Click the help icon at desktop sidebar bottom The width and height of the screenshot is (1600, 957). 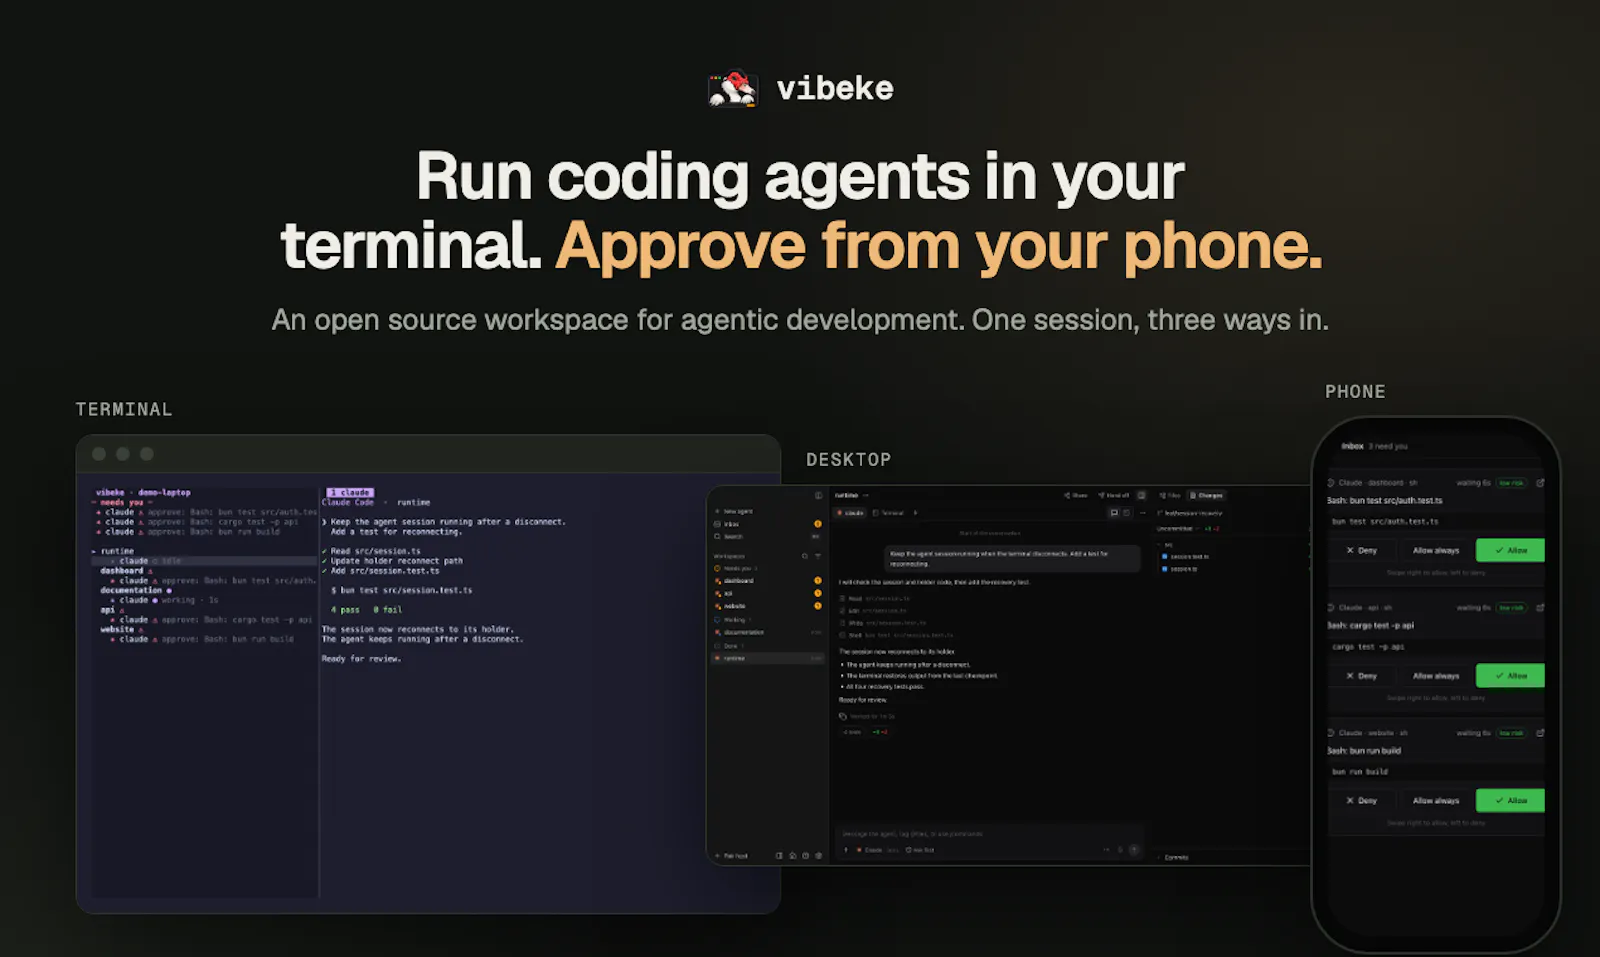(x=805, y=856)
